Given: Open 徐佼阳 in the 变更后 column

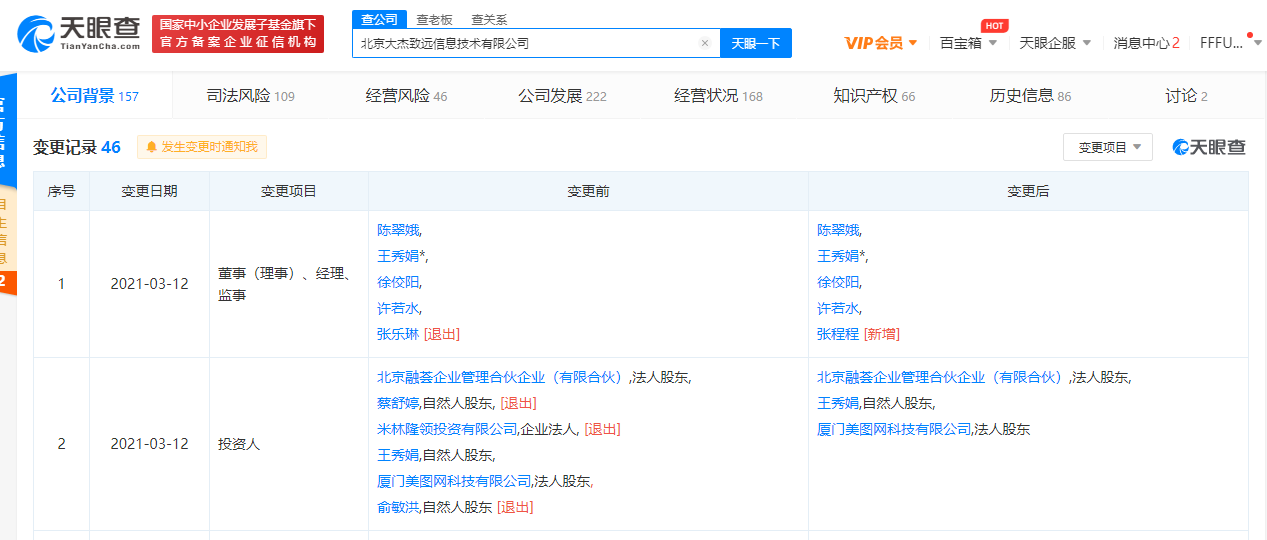Looking at the screenshot, I should 838,282.
